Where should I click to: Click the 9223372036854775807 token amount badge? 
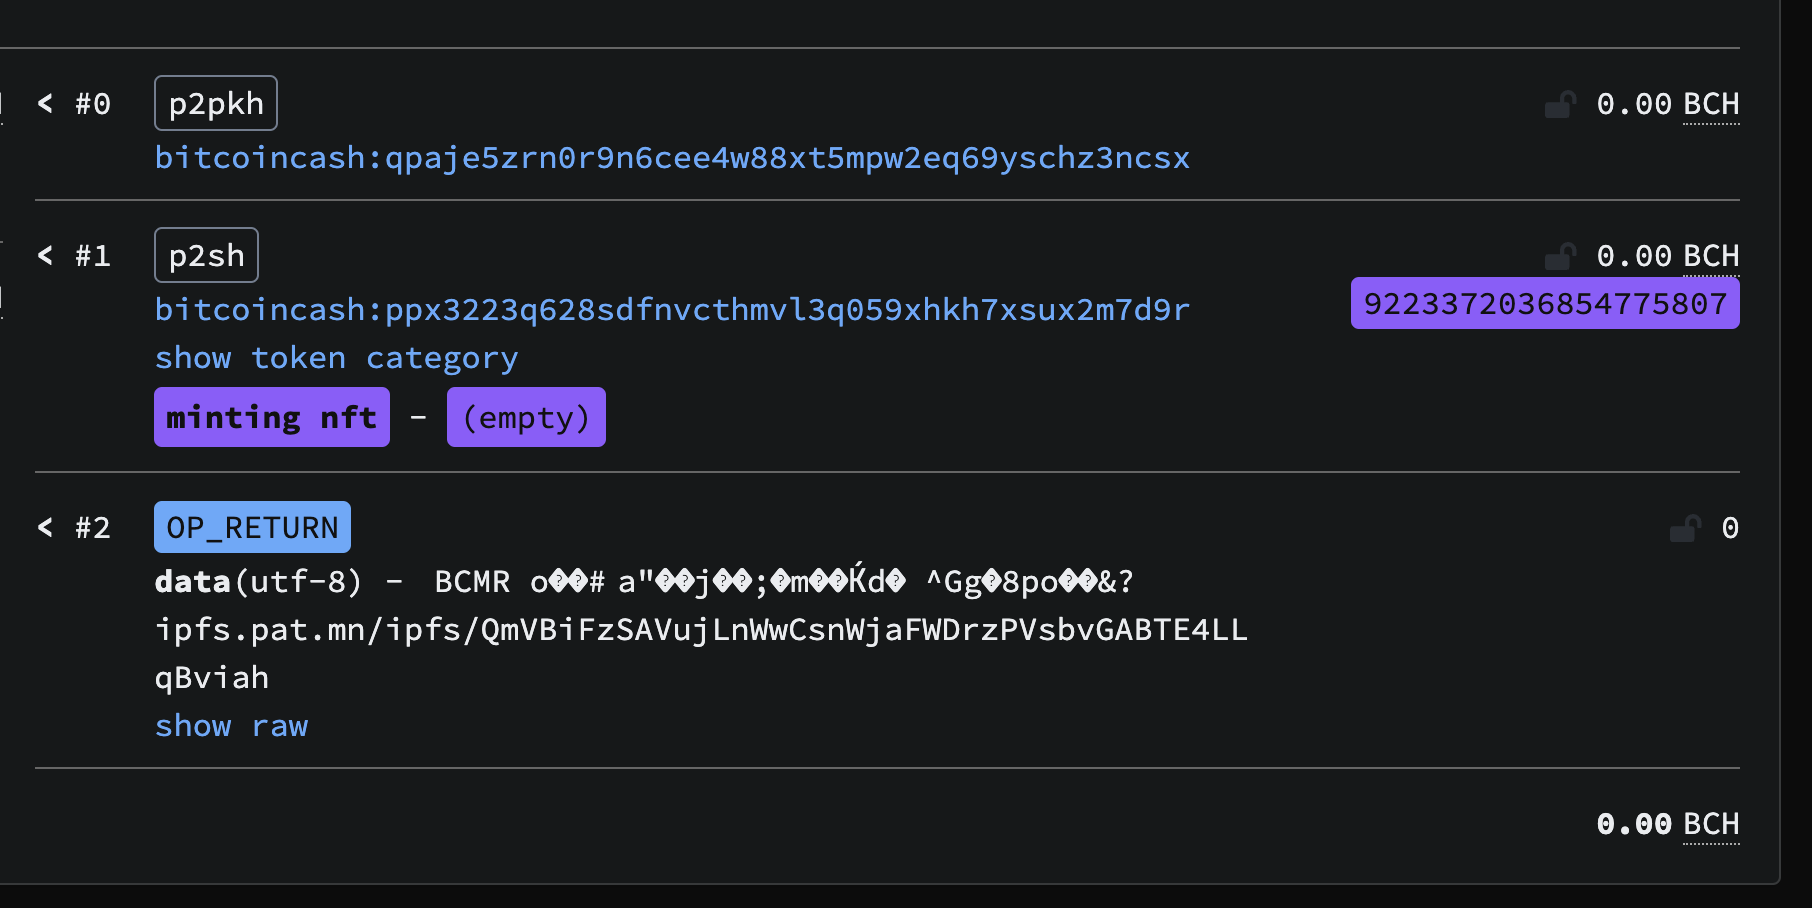1545,304
